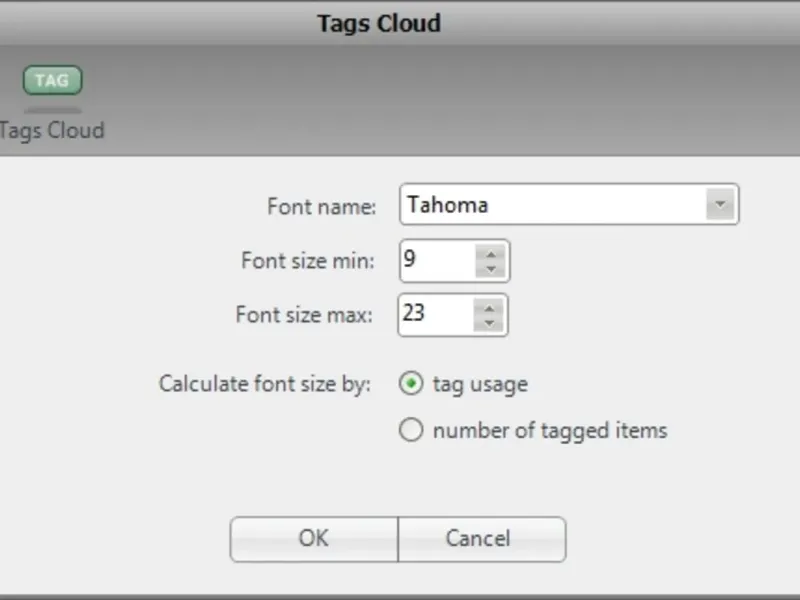This screenshot has height=600, width=800.
Task: Select the Tags Cloud tab label
Action: point(52,130)
